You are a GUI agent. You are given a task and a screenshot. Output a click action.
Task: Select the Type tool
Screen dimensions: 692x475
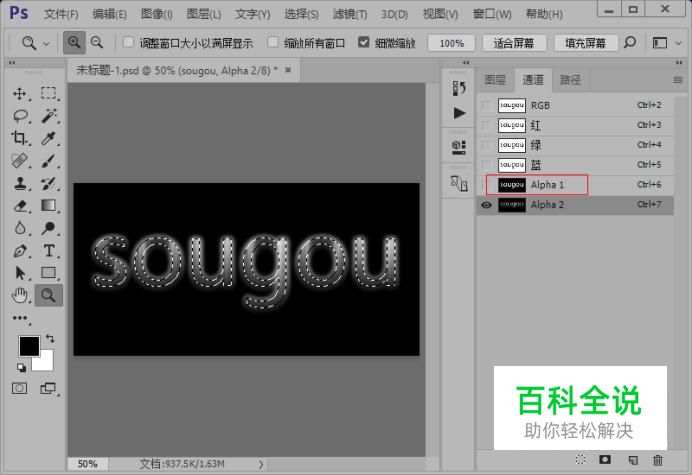coord(49,251)
